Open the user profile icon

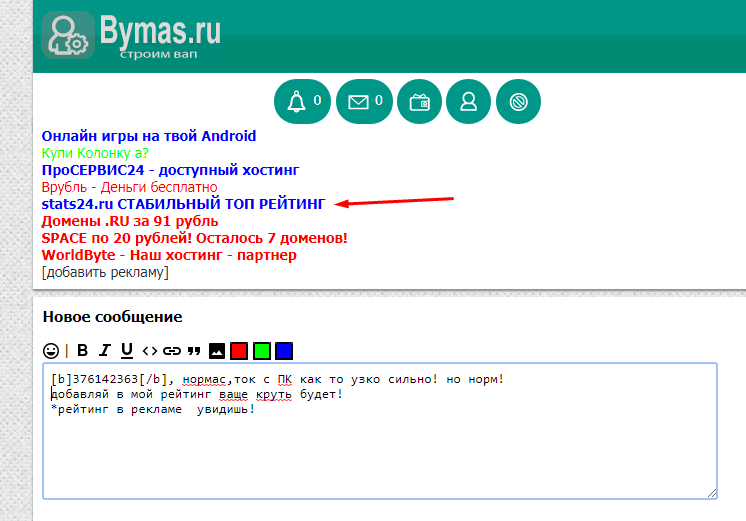coord(468,101)
